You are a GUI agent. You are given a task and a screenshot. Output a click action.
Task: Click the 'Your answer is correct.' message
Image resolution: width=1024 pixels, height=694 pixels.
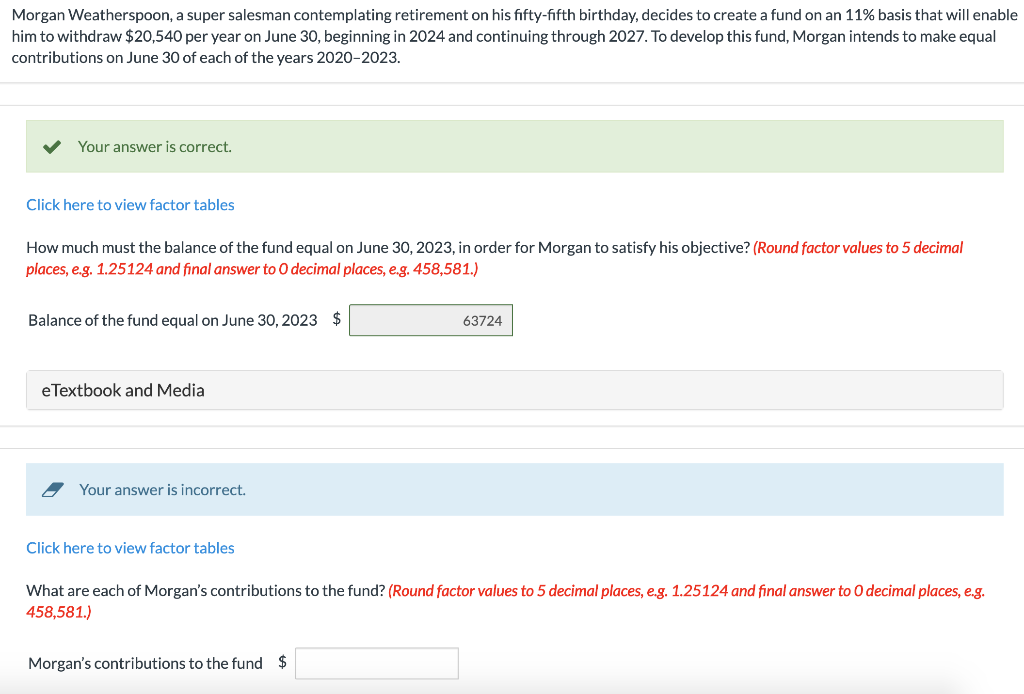point(155,147)
